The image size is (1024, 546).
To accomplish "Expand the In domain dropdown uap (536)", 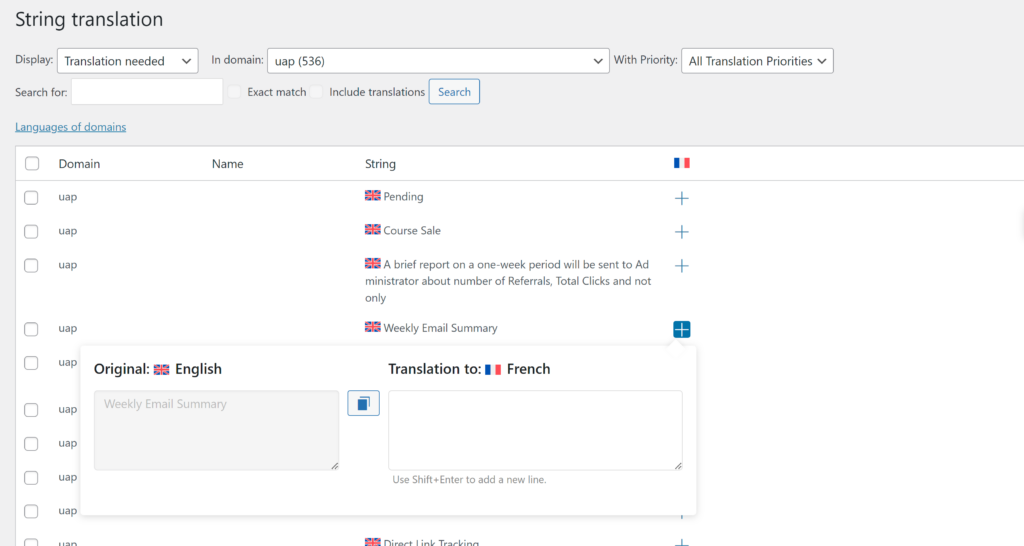I will [x=438, y=61].
